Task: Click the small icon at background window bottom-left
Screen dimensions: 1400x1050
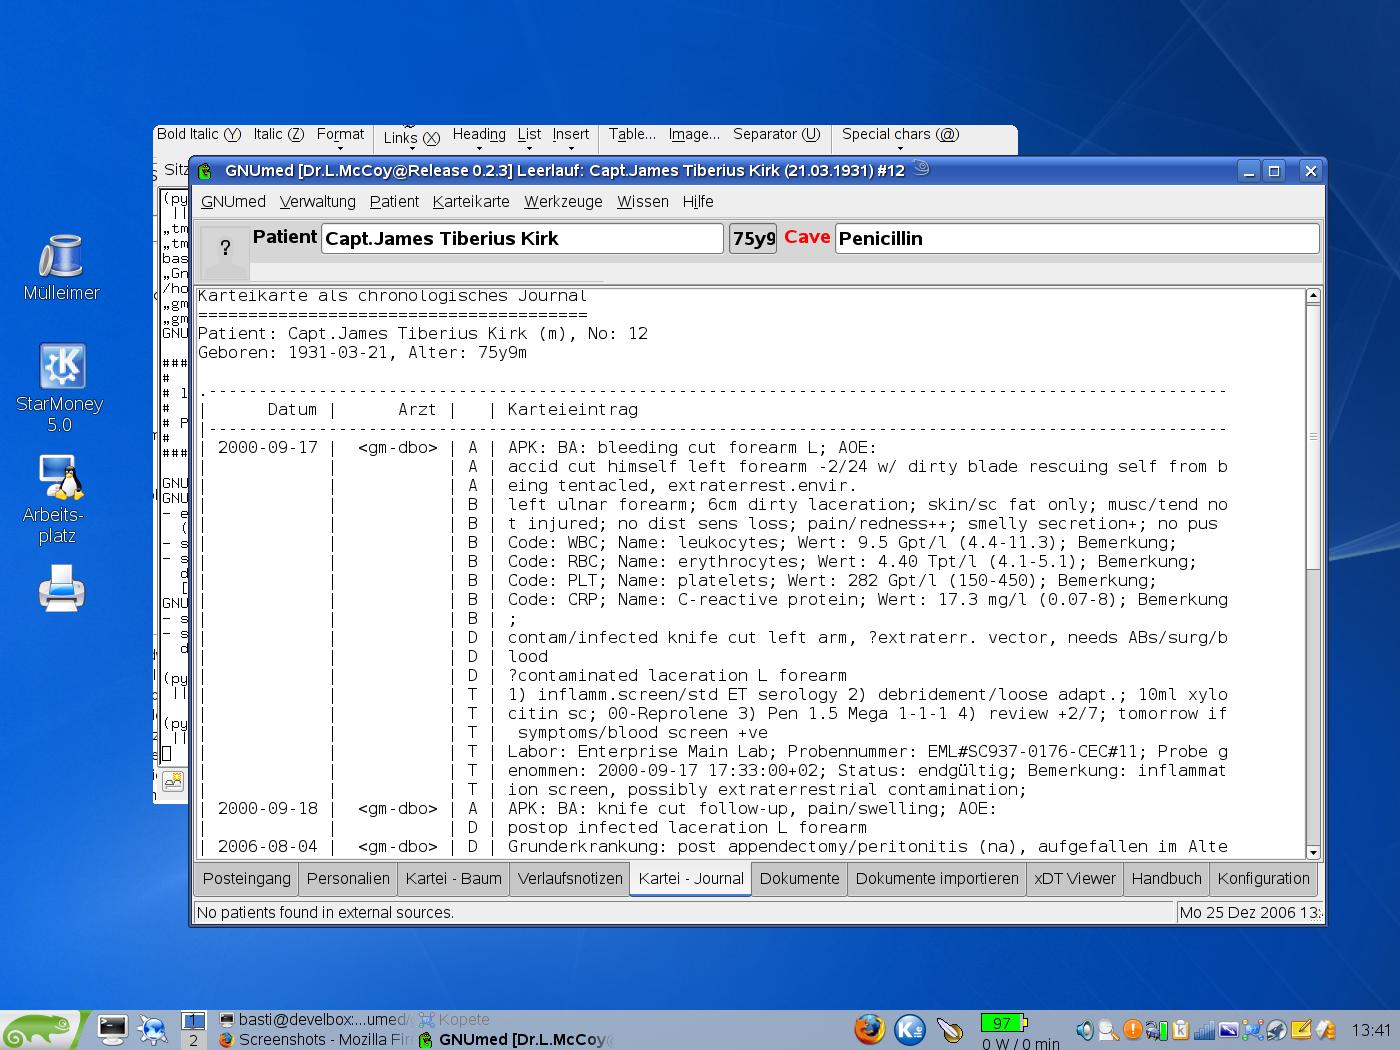Action: pos(173,780)
